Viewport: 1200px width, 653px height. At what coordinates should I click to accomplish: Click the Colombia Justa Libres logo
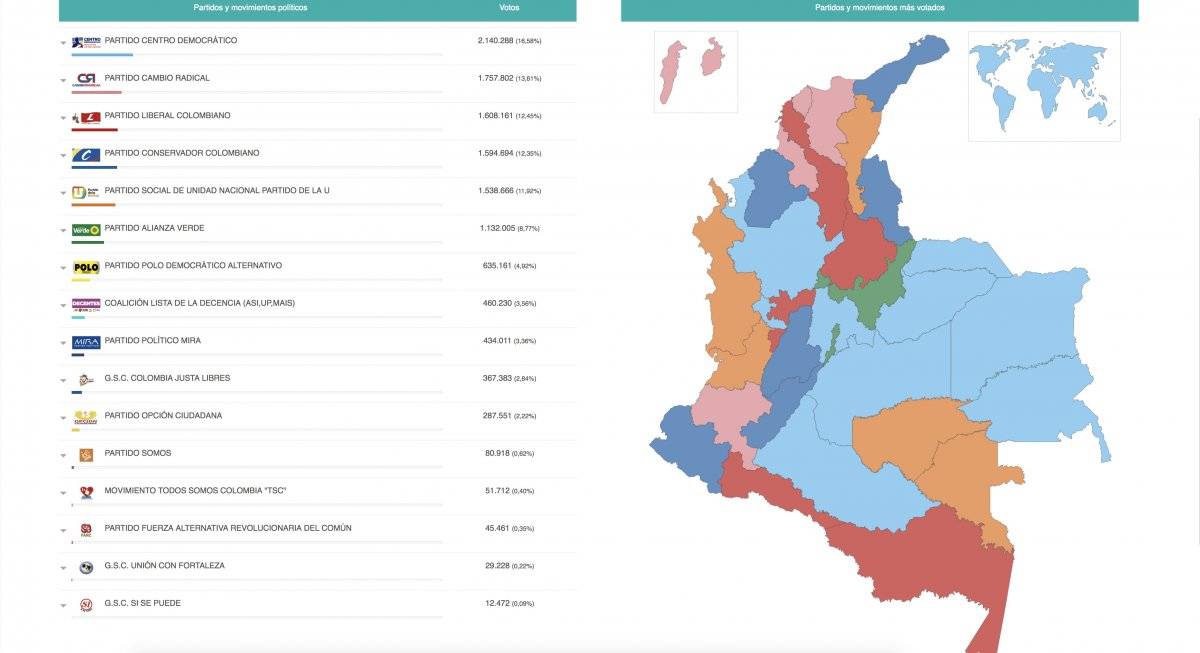pos(86,379)
